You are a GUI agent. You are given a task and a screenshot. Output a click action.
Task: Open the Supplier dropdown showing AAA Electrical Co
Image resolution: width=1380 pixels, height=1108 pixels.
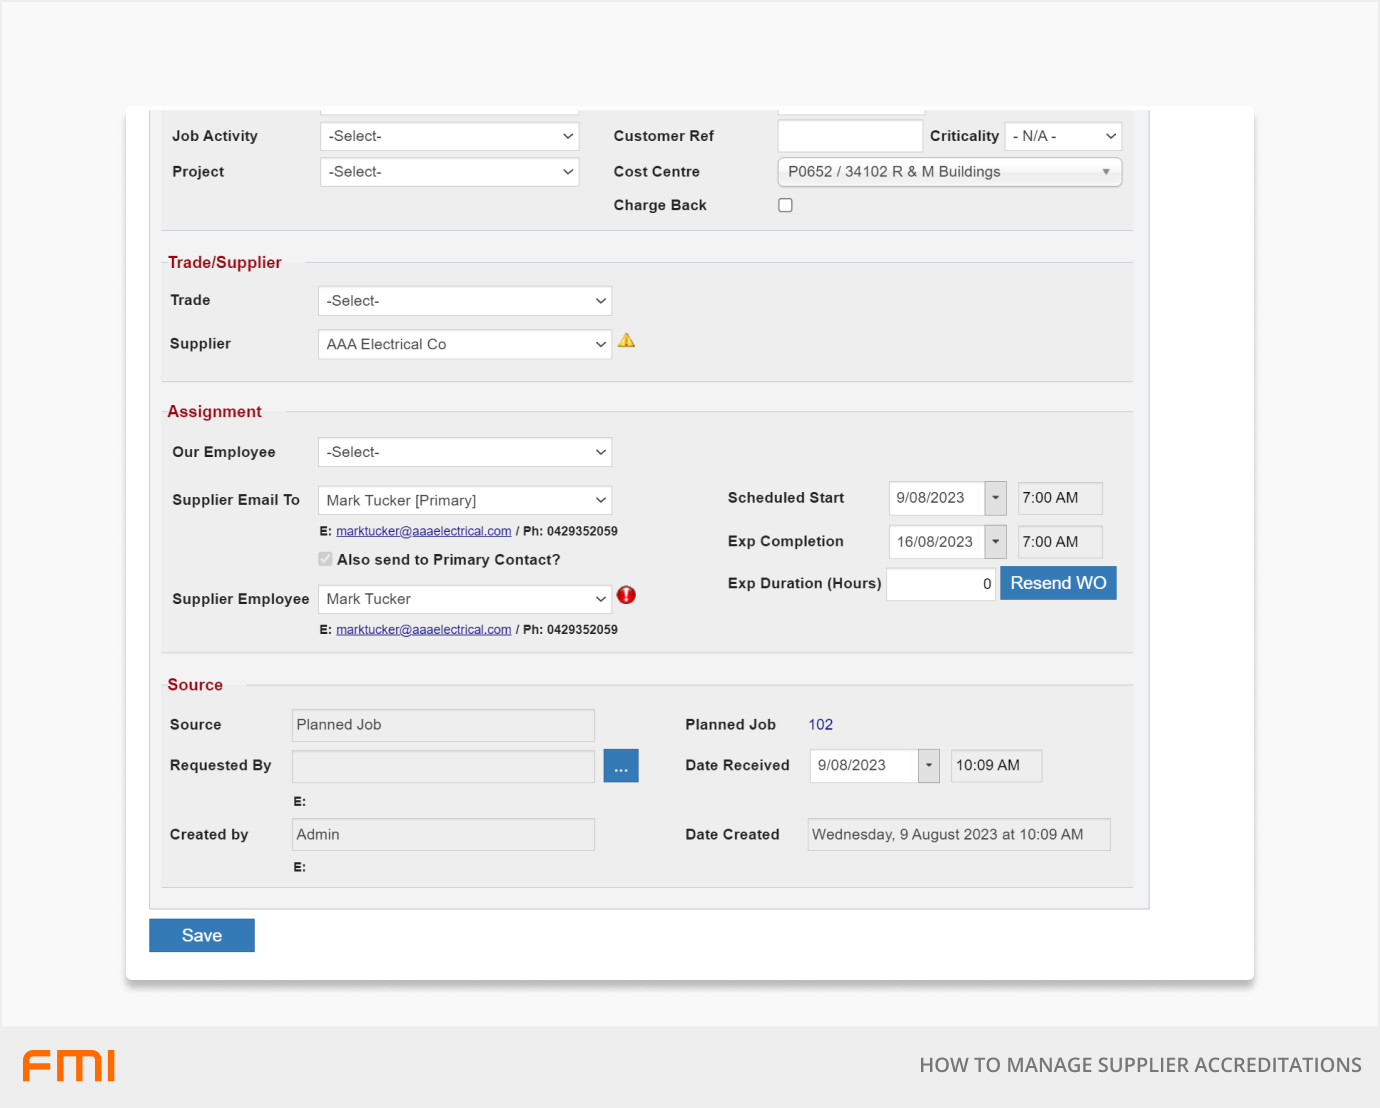pyautogui.click(x=464, y=344)
